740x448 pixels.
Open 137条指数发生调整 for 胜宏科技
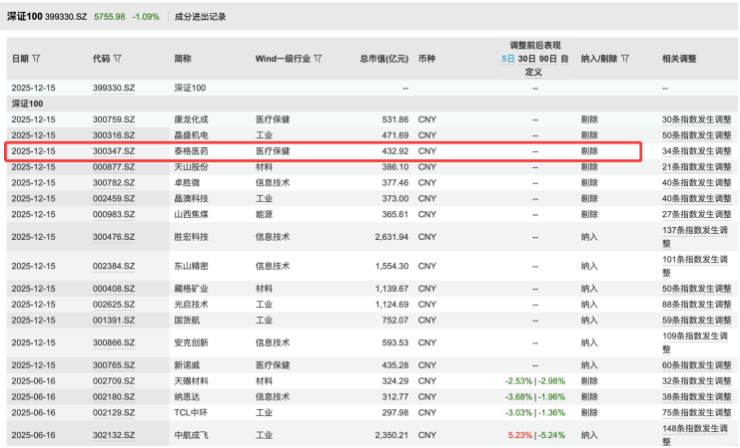[x=695, y=237]
